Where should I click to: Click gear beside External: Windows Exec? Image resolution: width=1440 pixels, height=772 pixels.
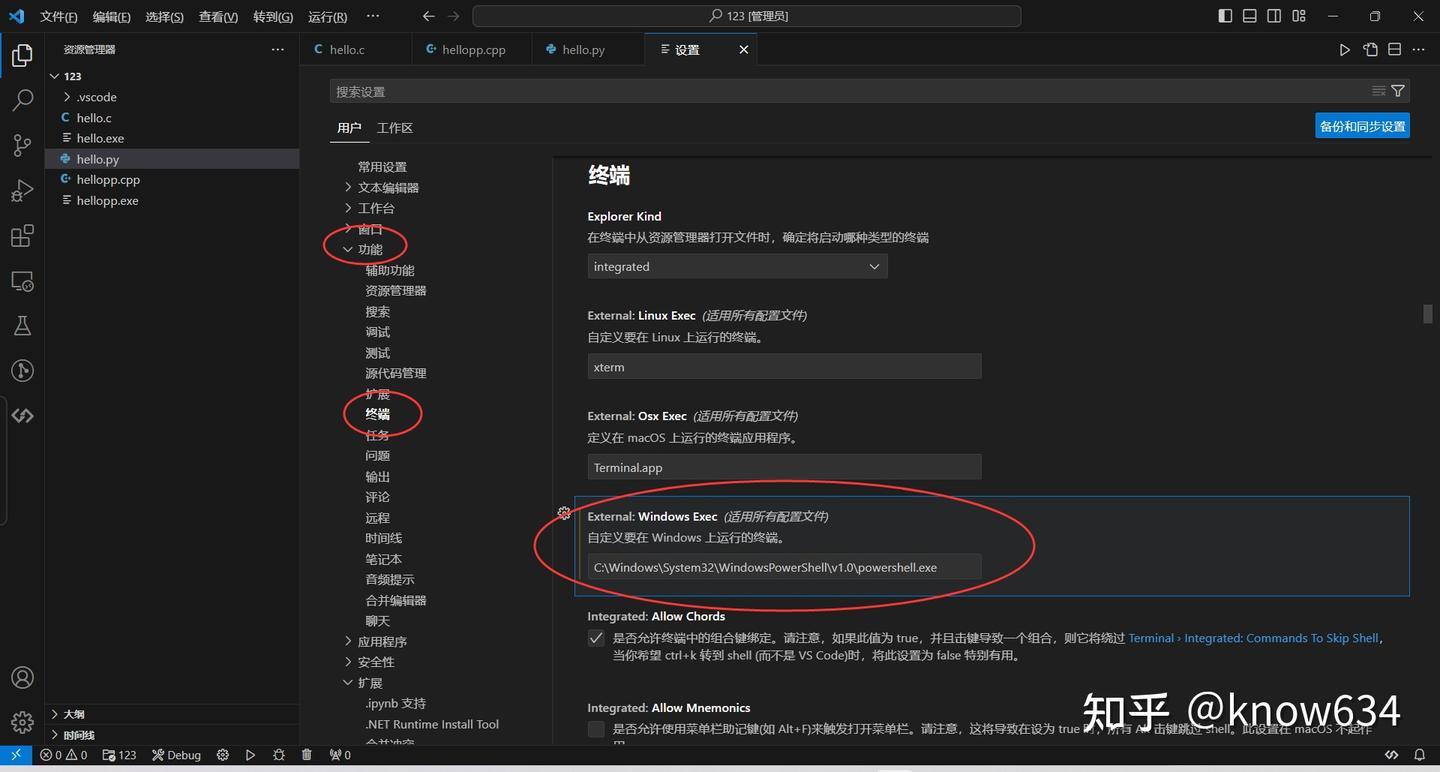[x=564, y=513]
